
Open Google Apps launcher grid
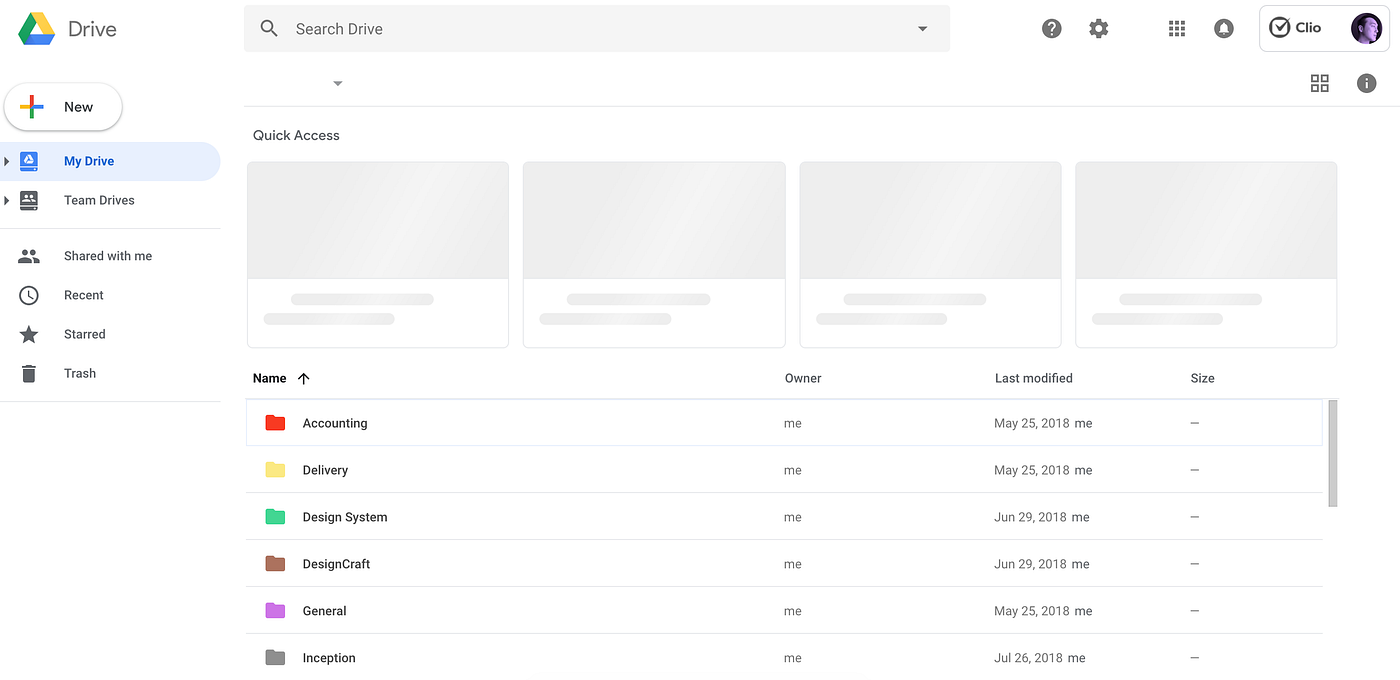click(x=1176, y=28)
